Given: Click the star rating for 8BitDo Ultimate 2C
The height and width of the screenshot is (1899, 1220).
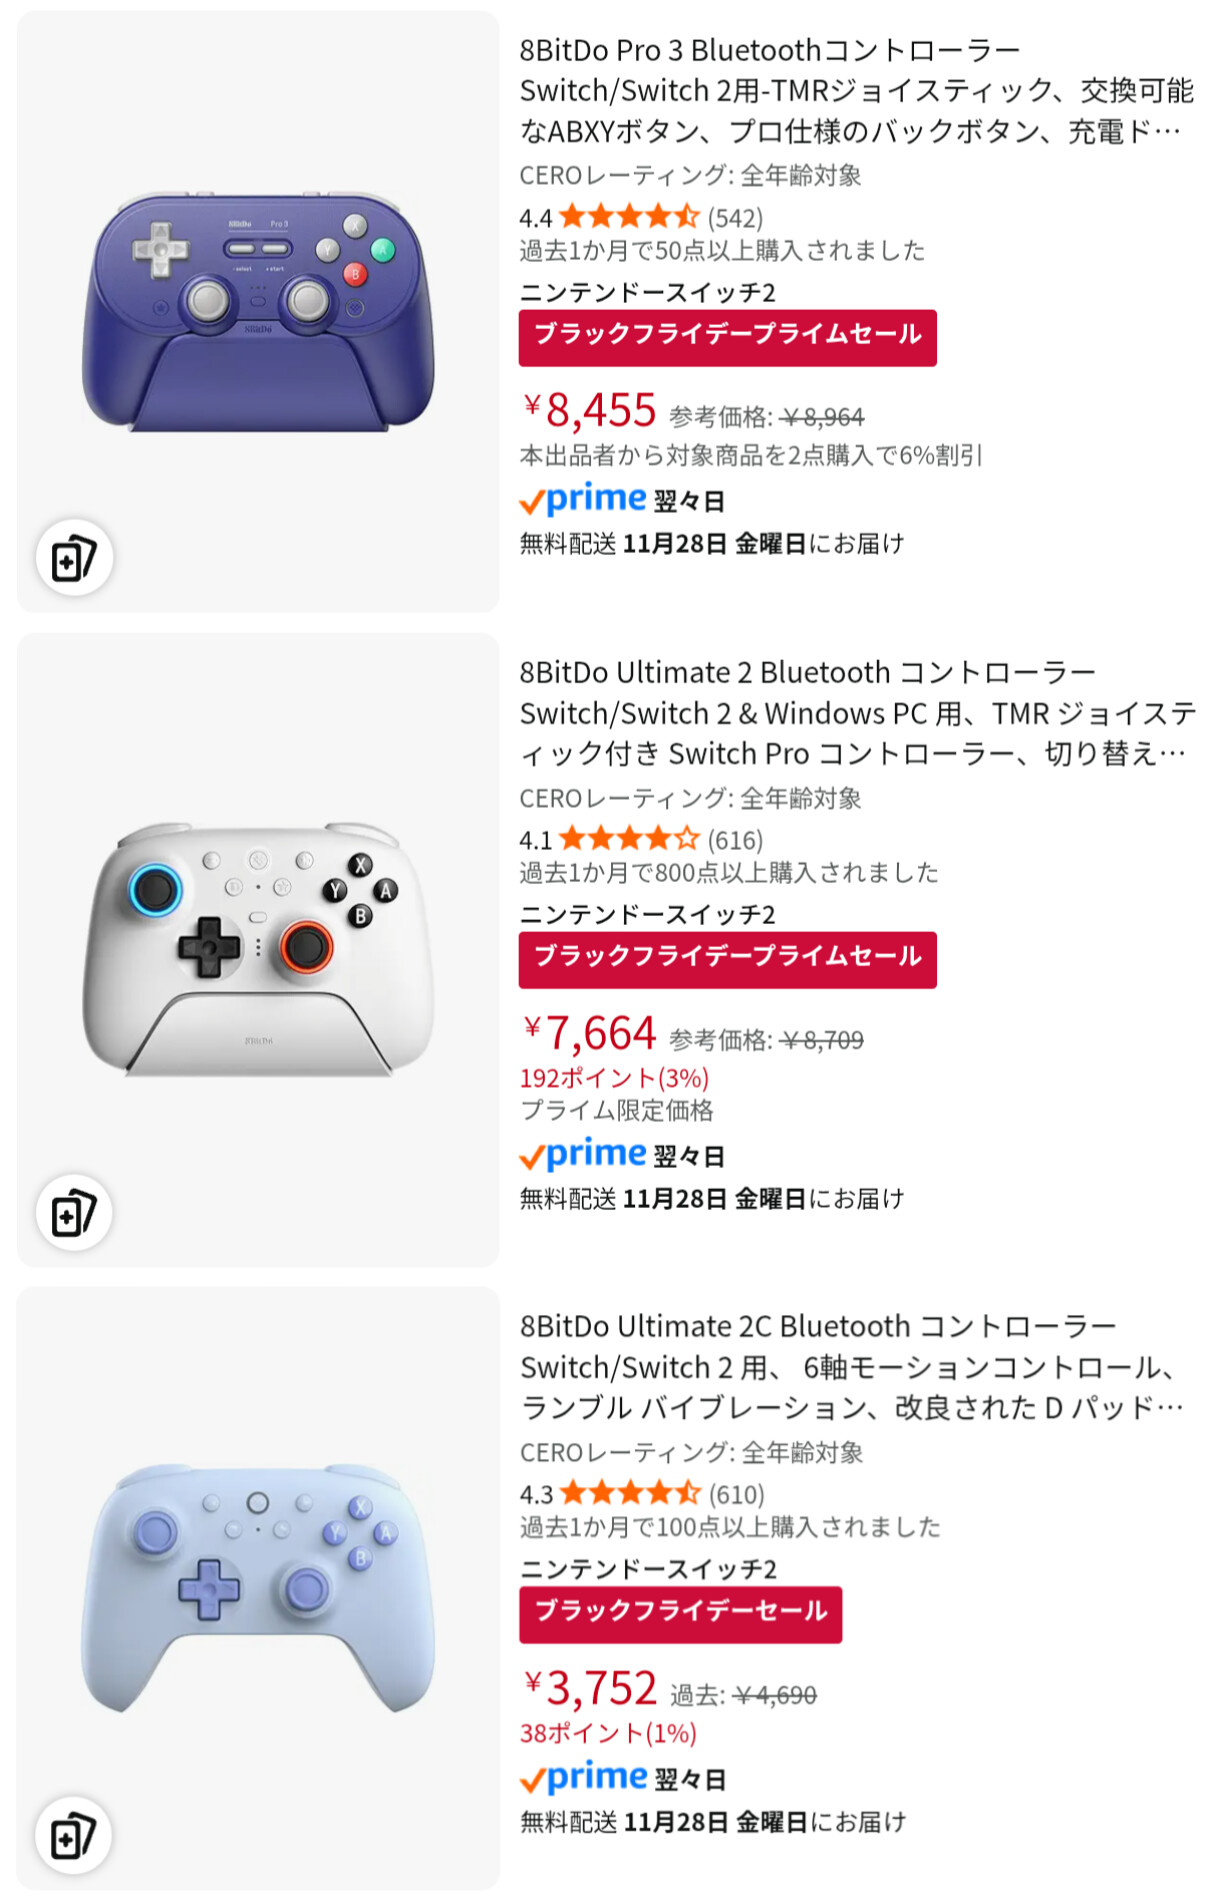Looking at the screenshot, I should [x=630, y=1494].
